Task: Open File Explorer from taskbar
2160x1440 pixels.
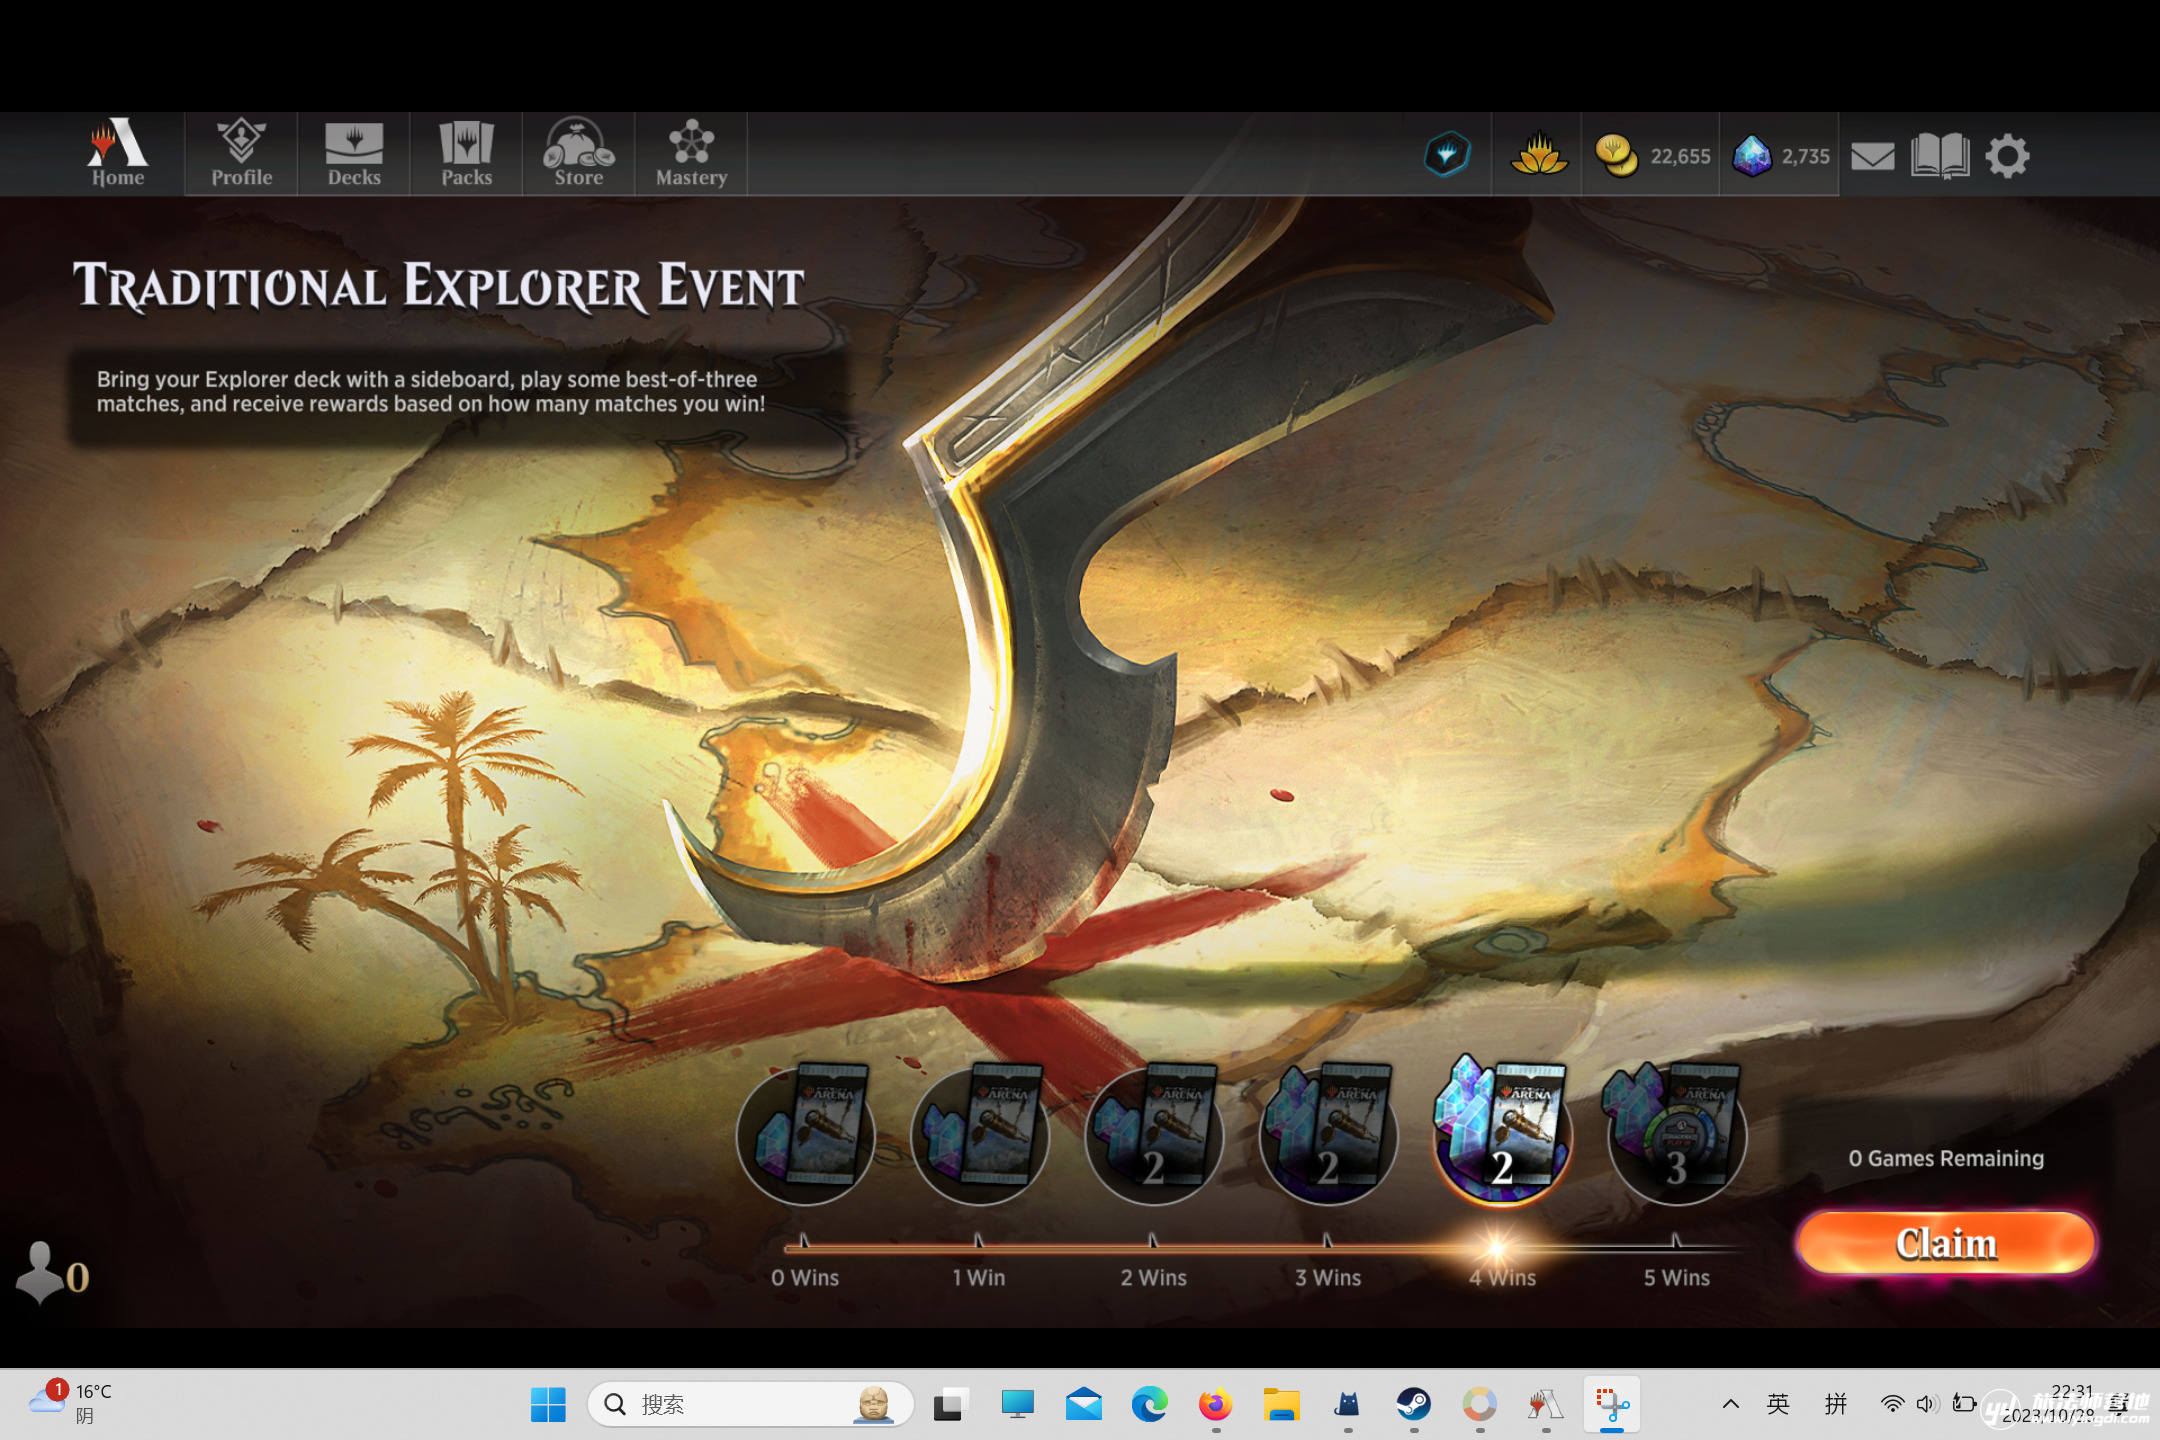Action: point(1281,1404)
